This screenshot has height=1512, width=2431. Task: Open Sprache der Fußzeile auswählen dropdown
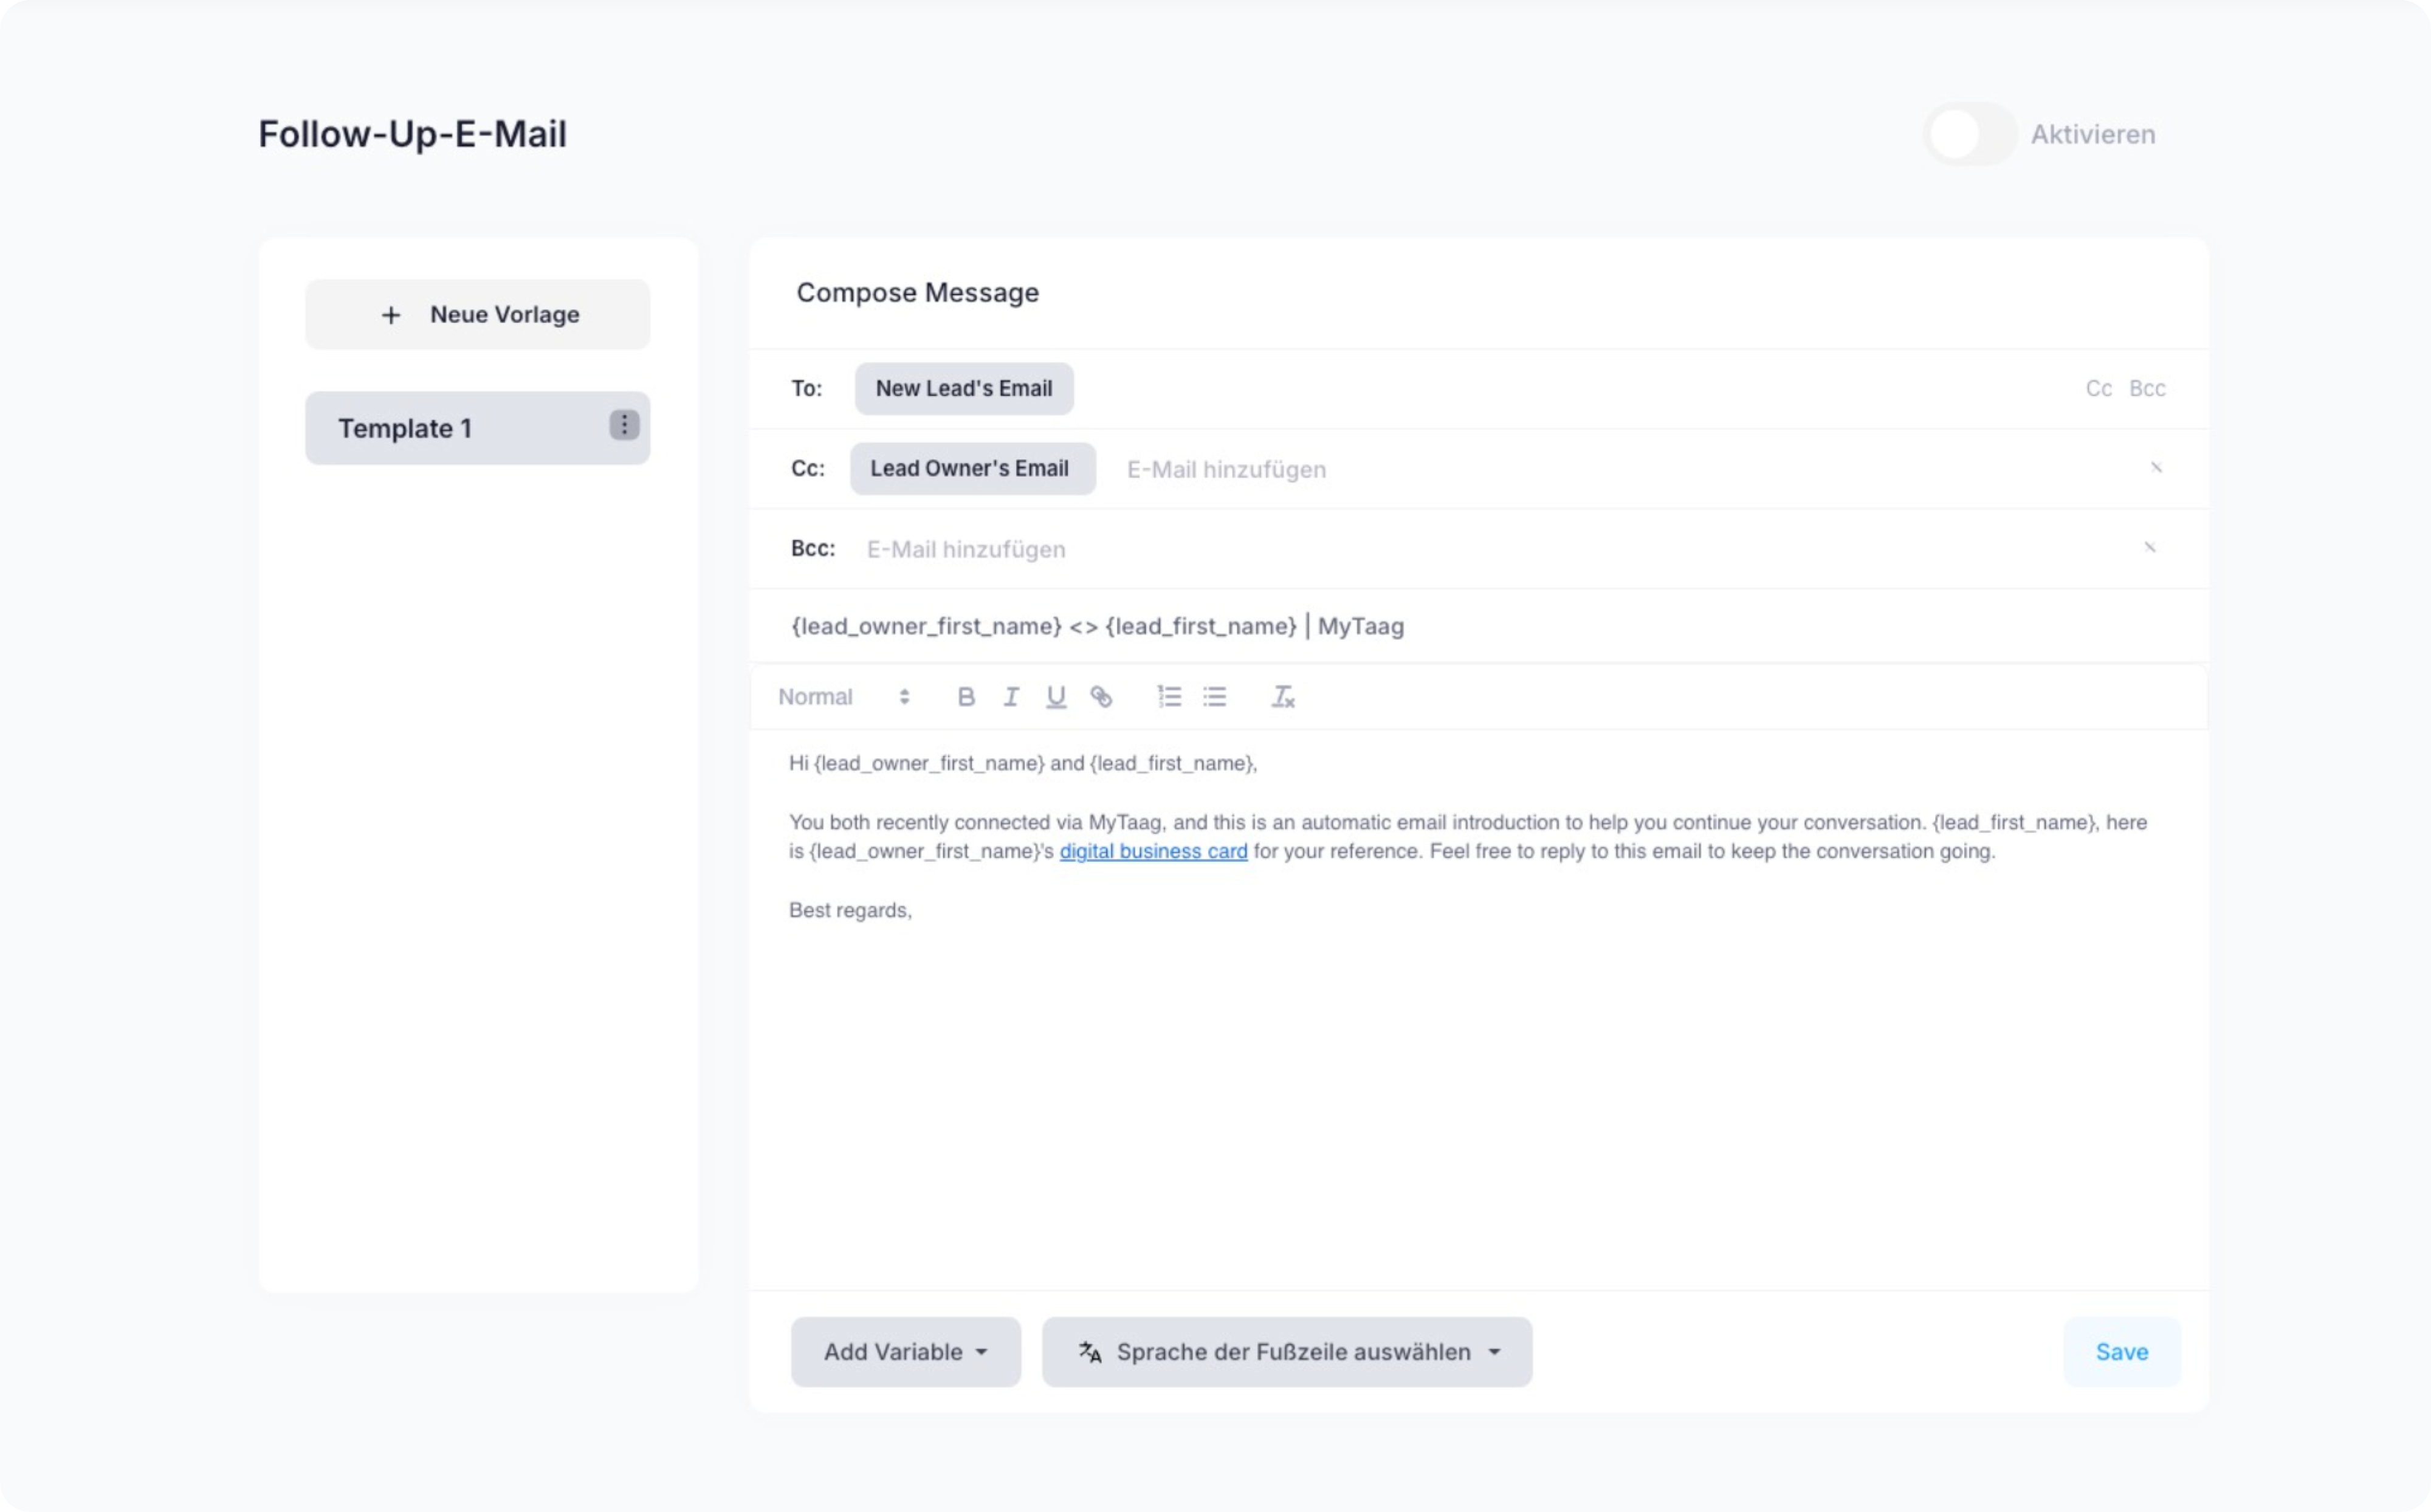click(x=1286, y=1352)
